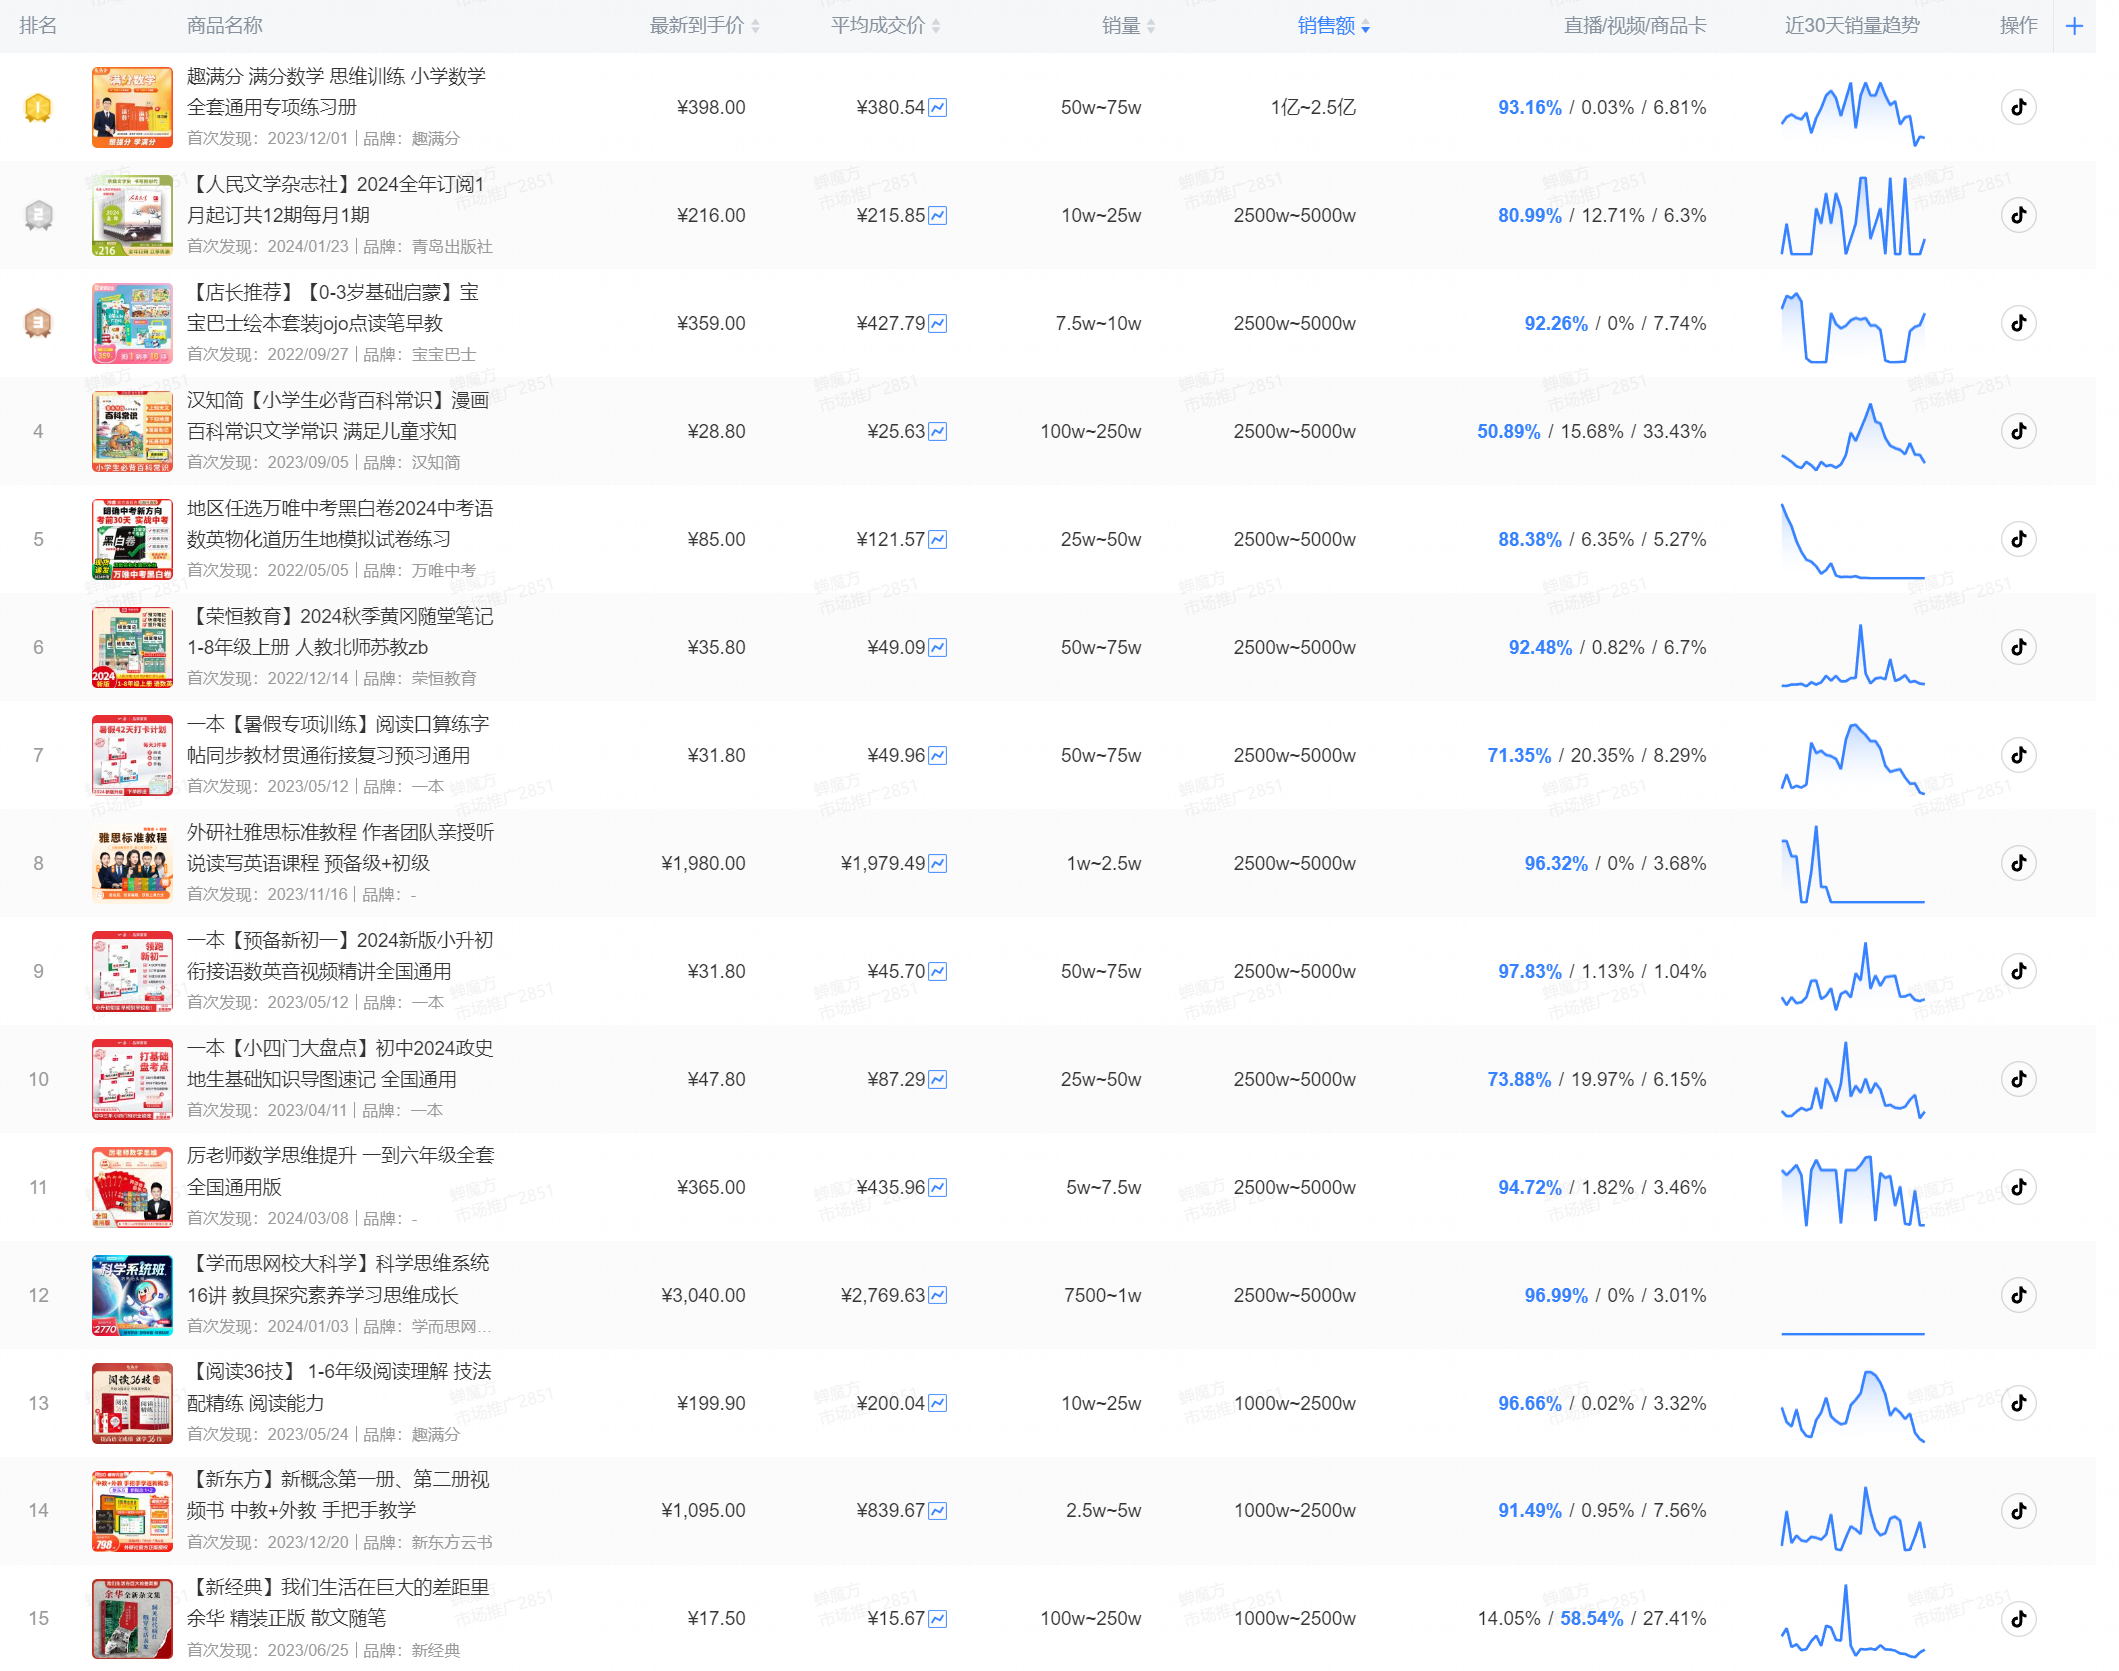Click the gold rank one medal

point(38,107)
